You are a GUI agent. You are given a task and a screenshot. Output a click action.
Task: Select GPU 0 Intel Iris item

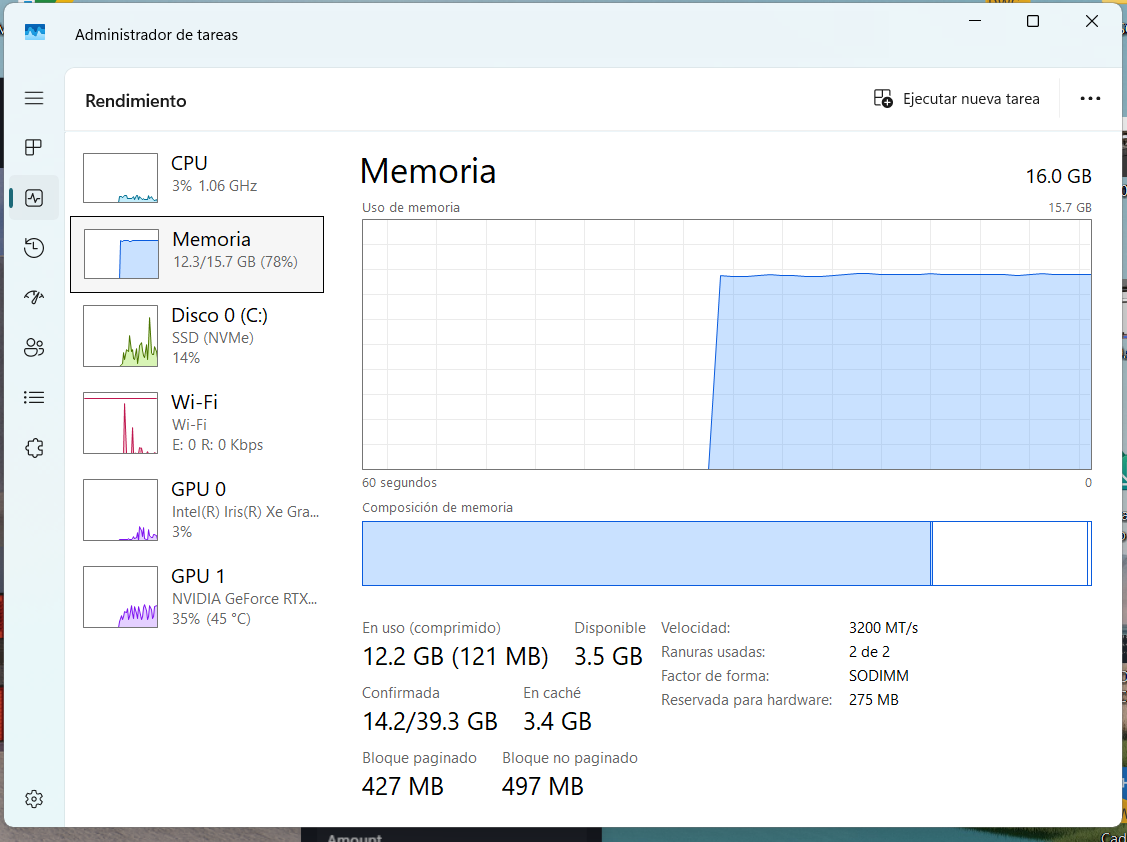tap(197, 510)
